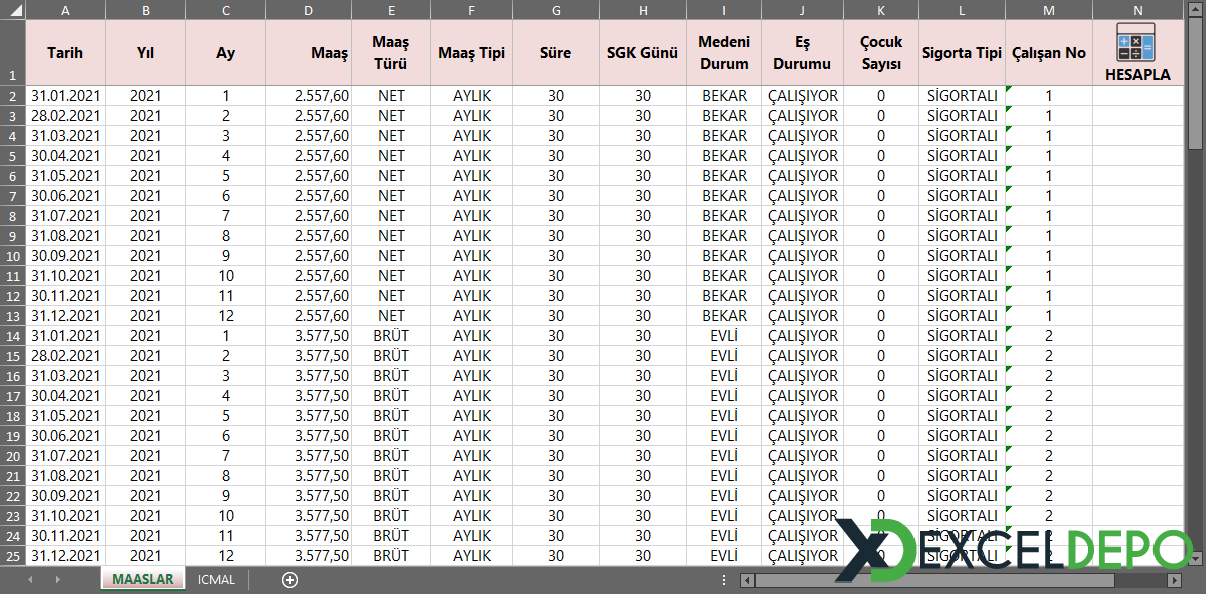Image resolution: width=1206 pixels, height=594 pixels.
Task: Click horizontal scrollbar left arrow
Action: [x=746, y=580]
